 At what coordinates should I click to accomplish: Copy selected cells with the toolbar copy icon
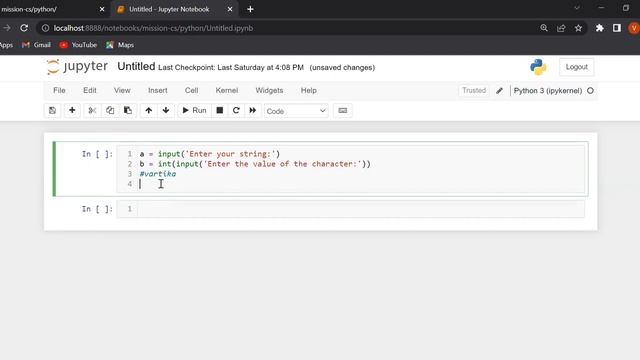coord(110,111)
